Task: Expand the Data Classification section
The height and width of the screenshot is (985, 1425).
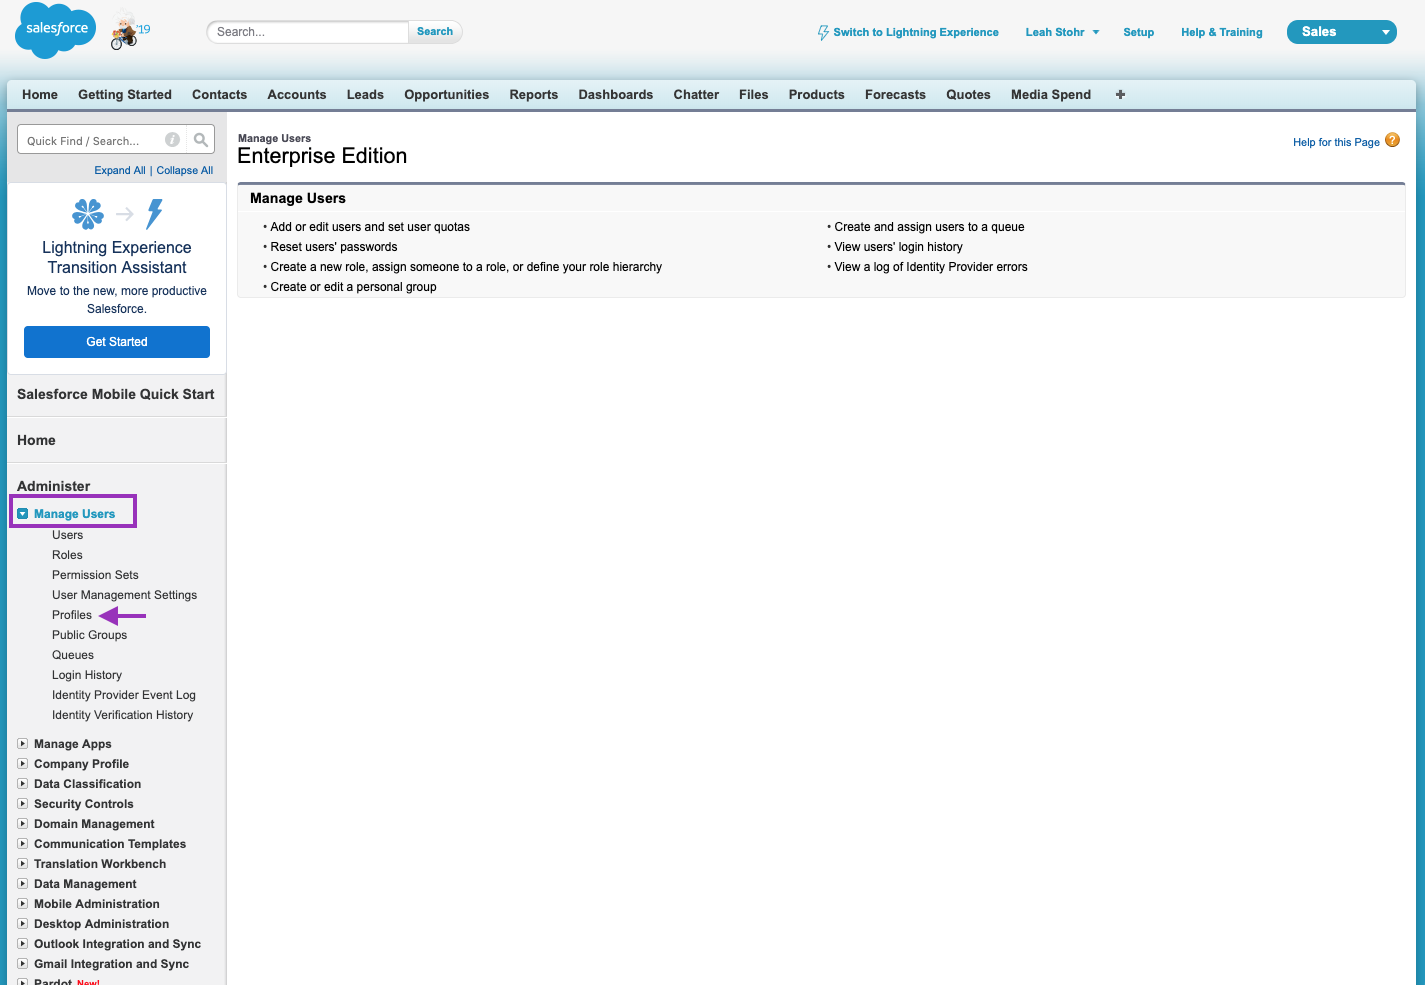Action: coord(23,784)
